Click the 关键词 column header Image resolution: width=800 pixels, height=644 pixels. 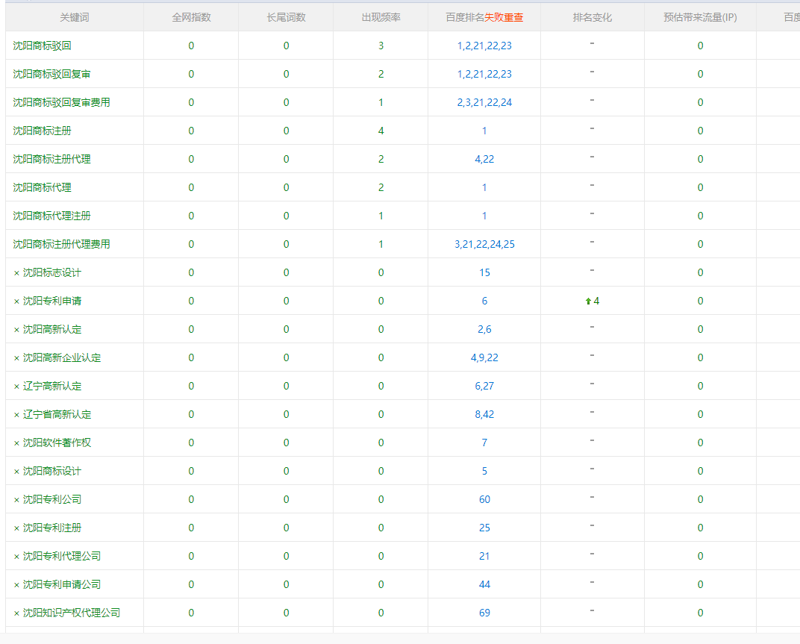point(74,17)
